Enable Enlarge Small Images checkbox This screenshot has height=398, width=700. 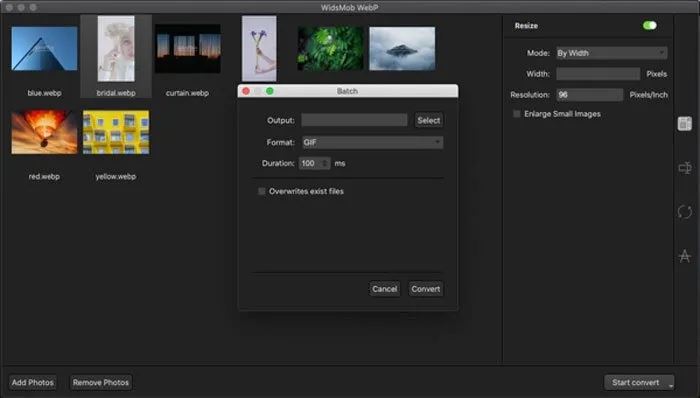point(517,114)
